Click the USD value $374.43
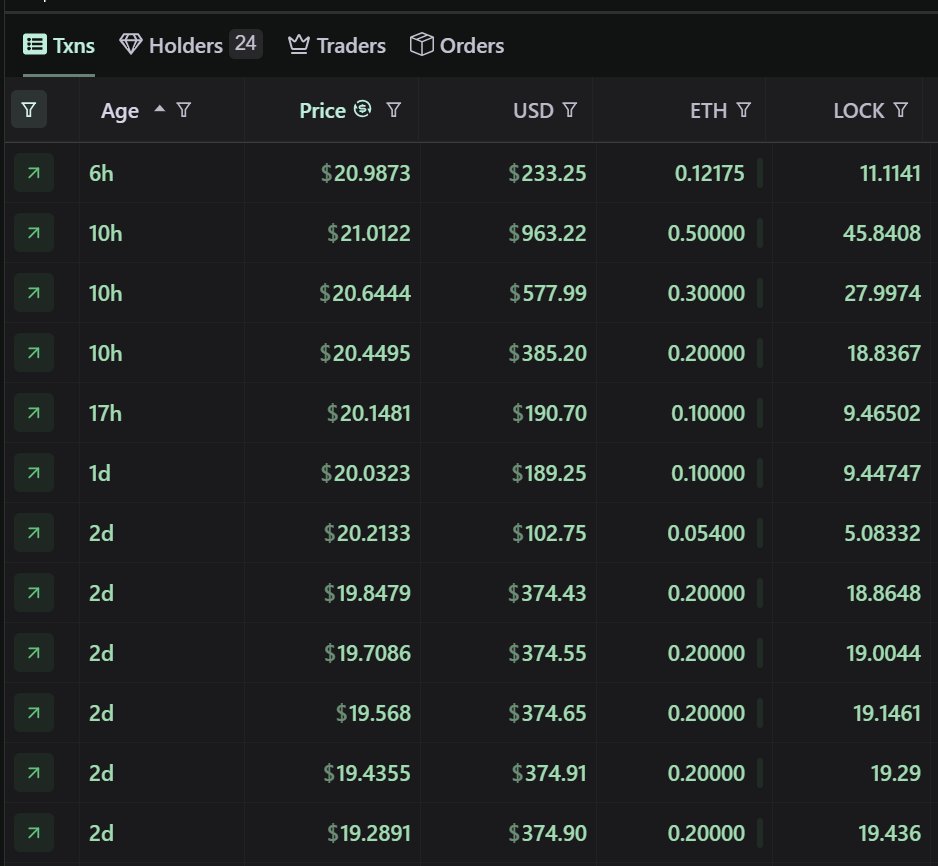The image size is (938, 866). (547, 593)
